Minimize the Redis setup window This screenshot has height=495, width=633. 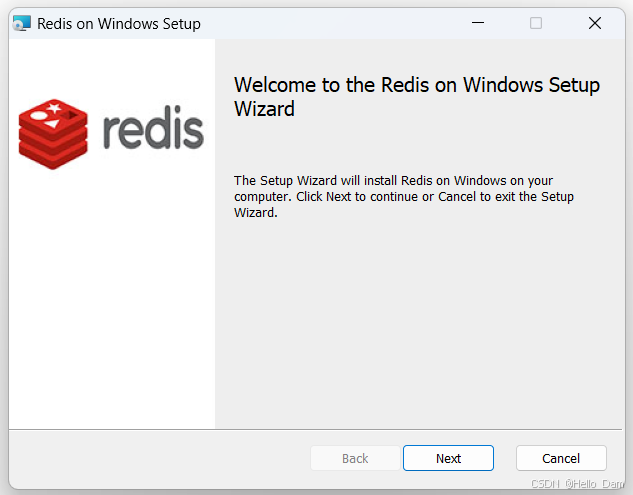tap(477, 23)
